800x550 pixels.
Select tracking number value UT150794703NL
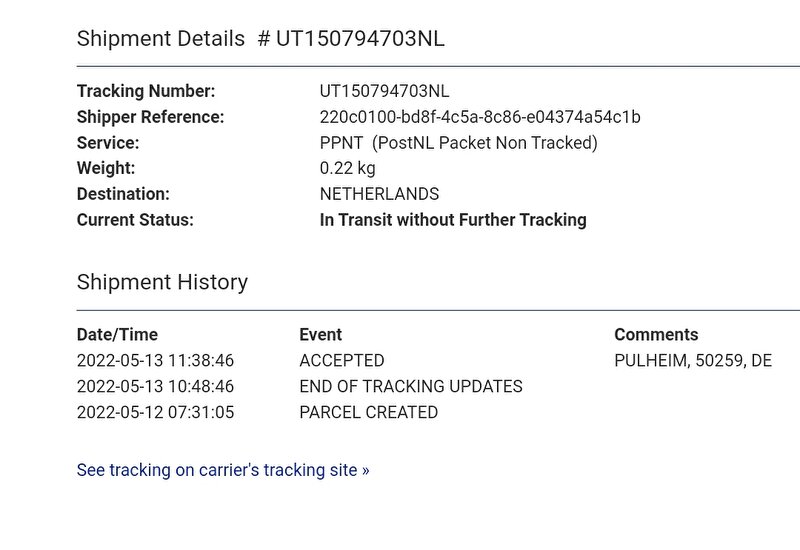pos(384,91)
